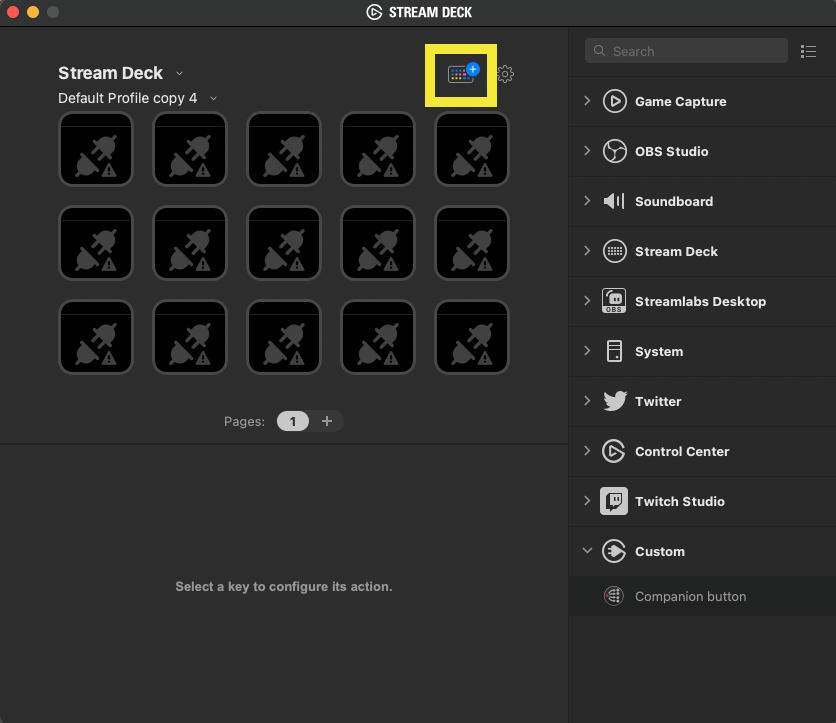Click the Companion button action icon
The width and height of the screenshot is (836, 723).
[614, 596]
